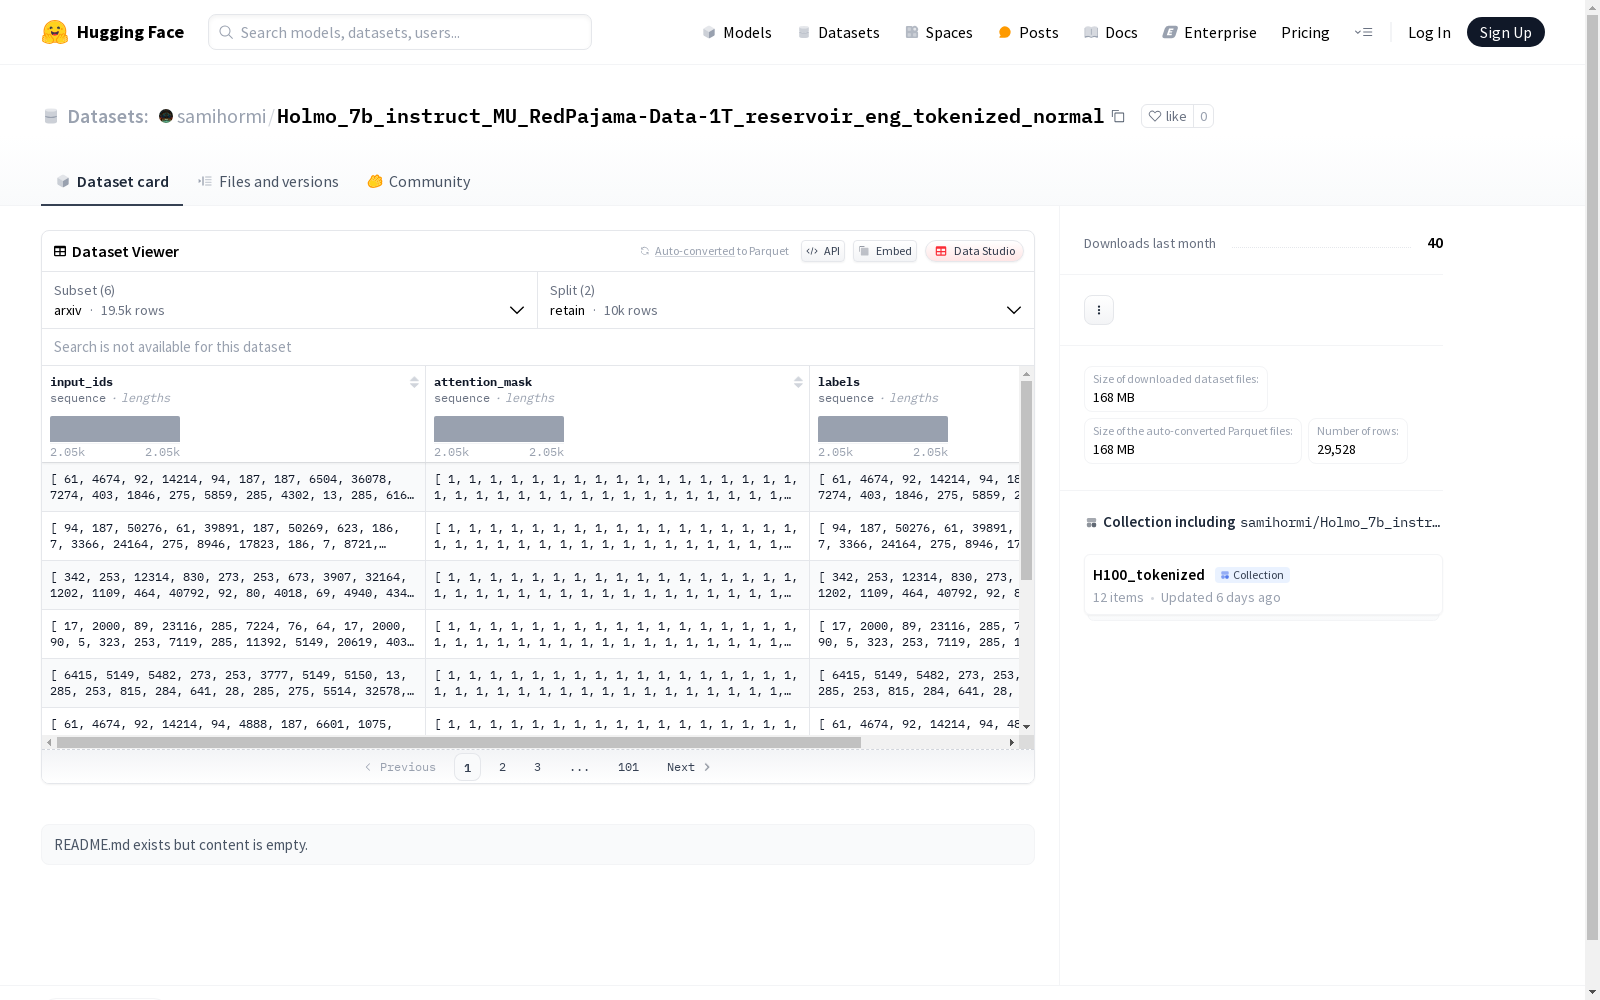The image size is (1600, 1000).
Task: Click the attention_mask lengths histogram bar
Action: [x=499, y=429]
